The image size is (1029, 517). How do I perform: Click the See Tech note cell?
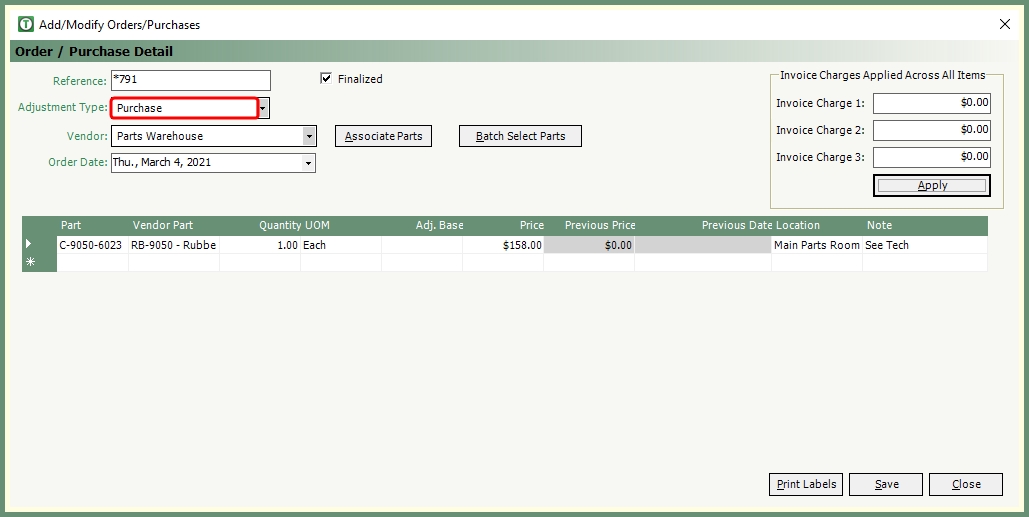point(924,245)
